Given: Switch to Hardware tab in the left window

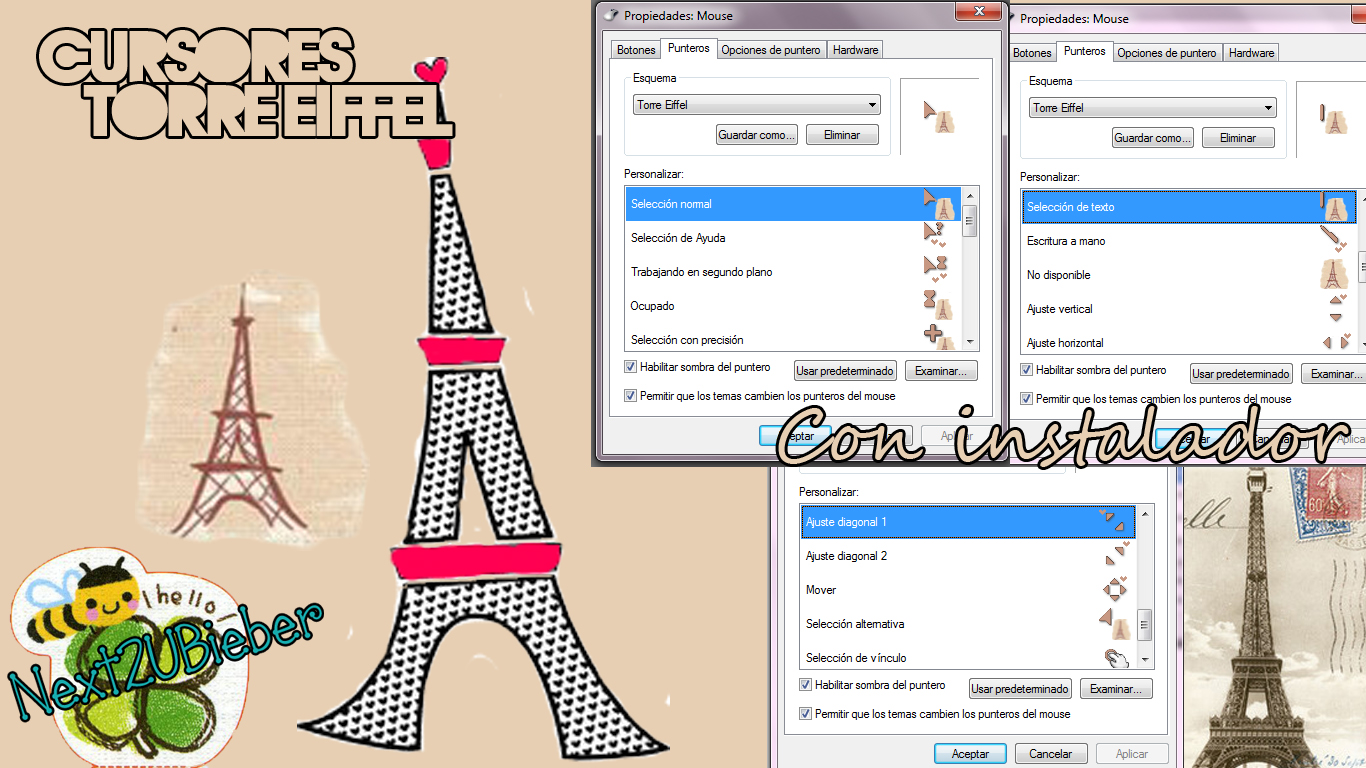Looking at the screenshot, I should pos(855,49).
